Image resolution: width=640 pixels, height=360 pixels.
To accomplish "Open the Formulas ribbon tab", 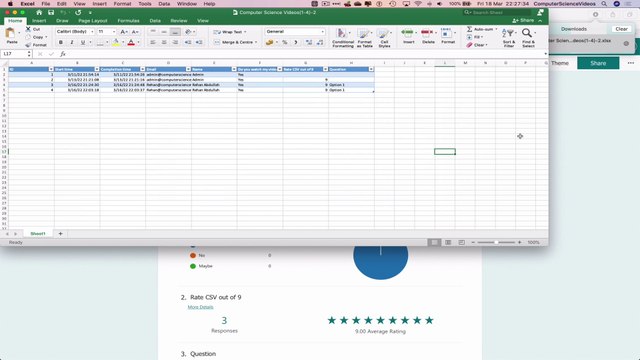I will (128, 21).
